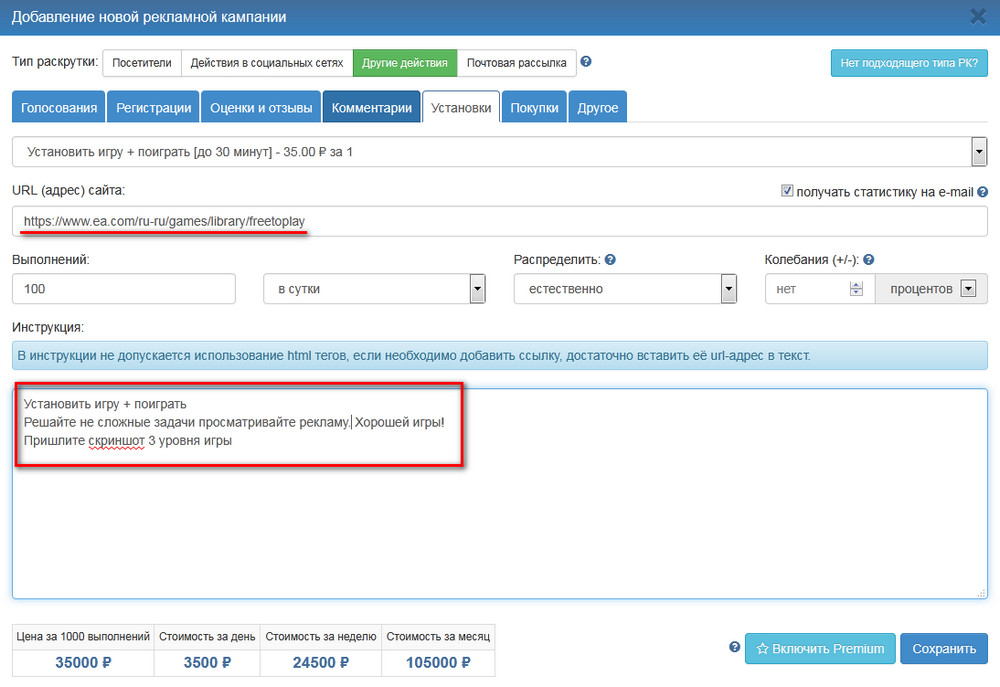The height and width of the screenshot is (687, 1000).
Task: Choose Почтовая рассылка promotion type
Action: click(516, 63)
